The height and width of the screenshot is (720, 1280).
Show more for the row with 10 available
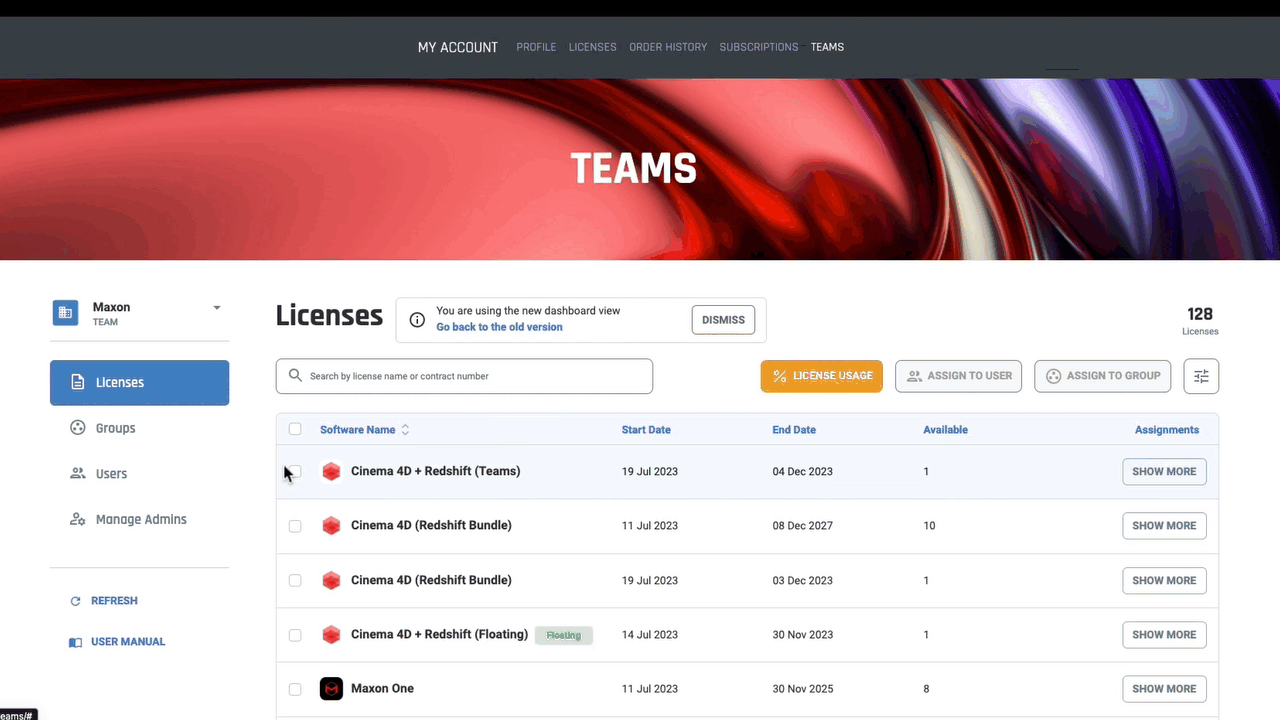point(1164,526)
